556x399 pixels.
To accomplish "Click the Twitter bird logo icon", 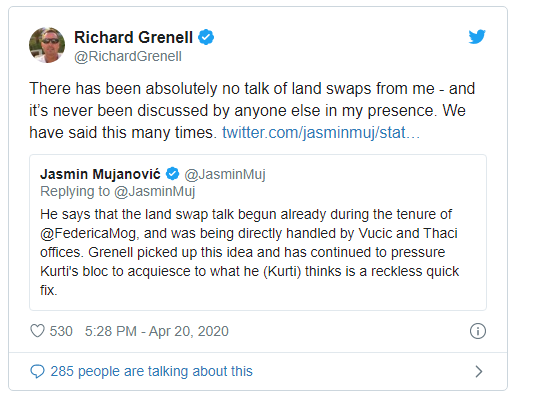I will pyautogui.click(x=477, y=37).
